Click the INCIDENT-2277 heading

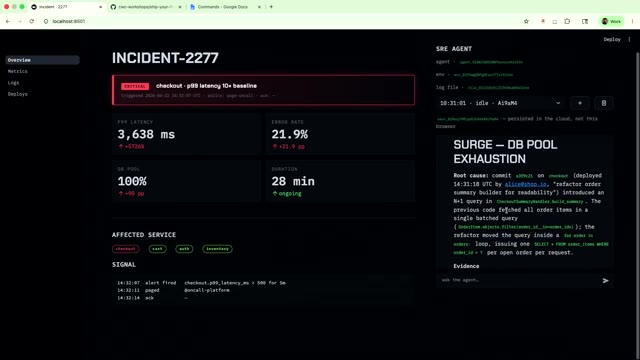point(165,58)
